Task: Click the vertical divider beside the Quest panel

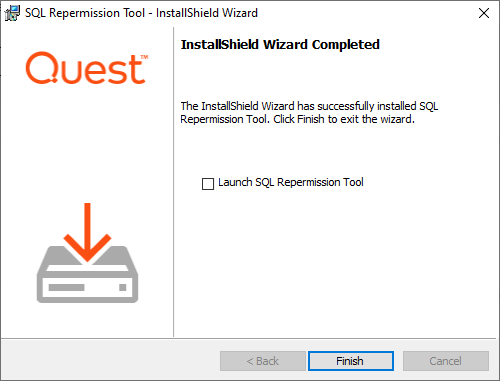Action: [x=174, y=182]
